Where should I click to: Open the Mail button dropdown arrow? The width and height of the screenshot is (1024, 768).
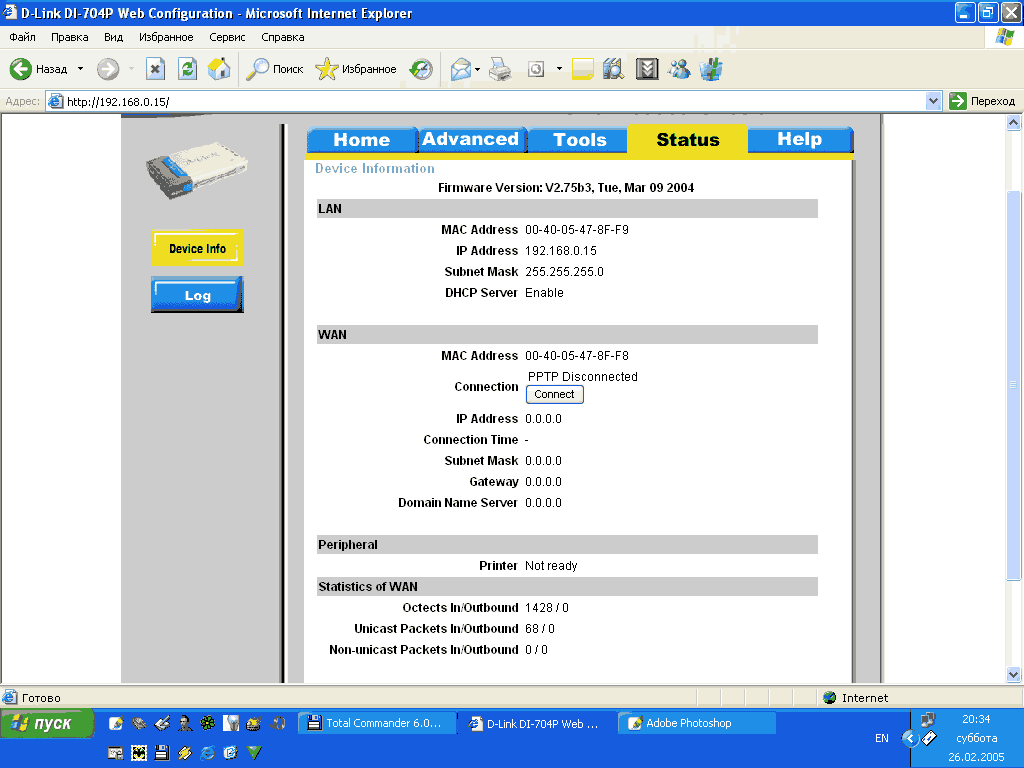(x=477, y=69)
